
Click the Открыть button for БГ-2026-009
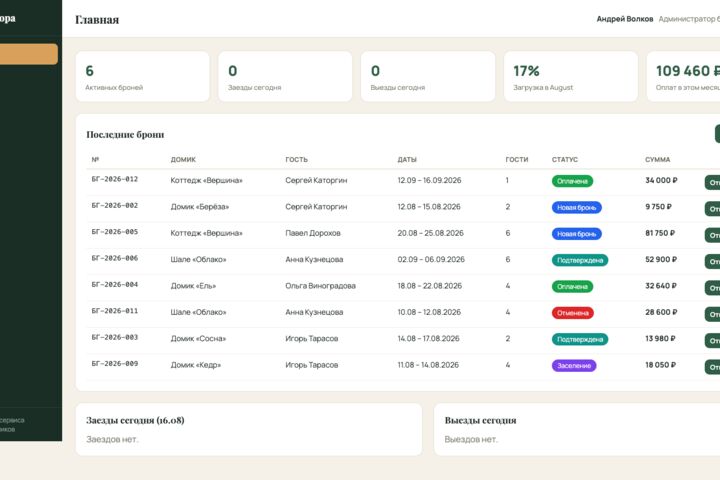click(713, 367)
